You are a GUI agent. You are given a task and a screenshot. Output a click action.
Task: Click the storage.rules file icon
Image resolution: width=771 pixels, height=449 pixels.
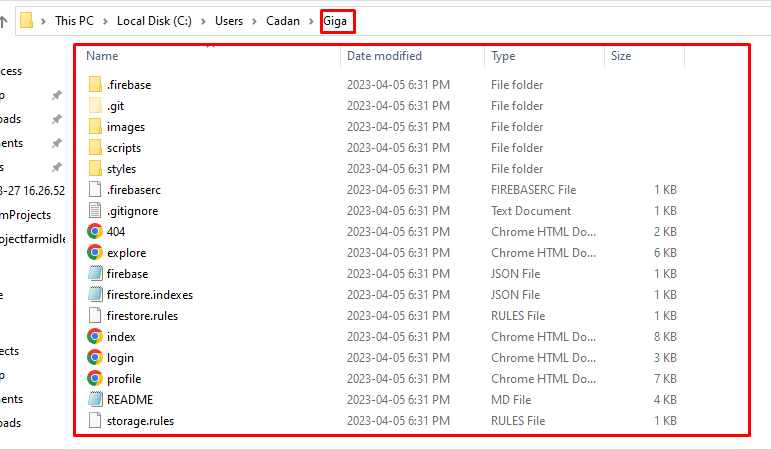95,421
